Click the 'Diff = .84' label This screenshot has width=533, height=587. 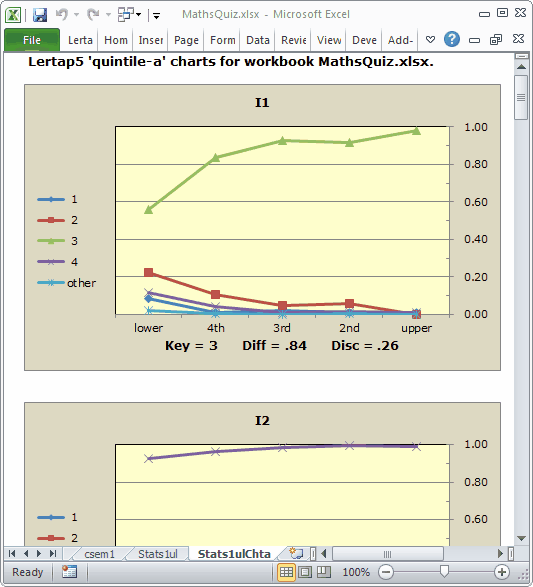[x=274, y=345]
